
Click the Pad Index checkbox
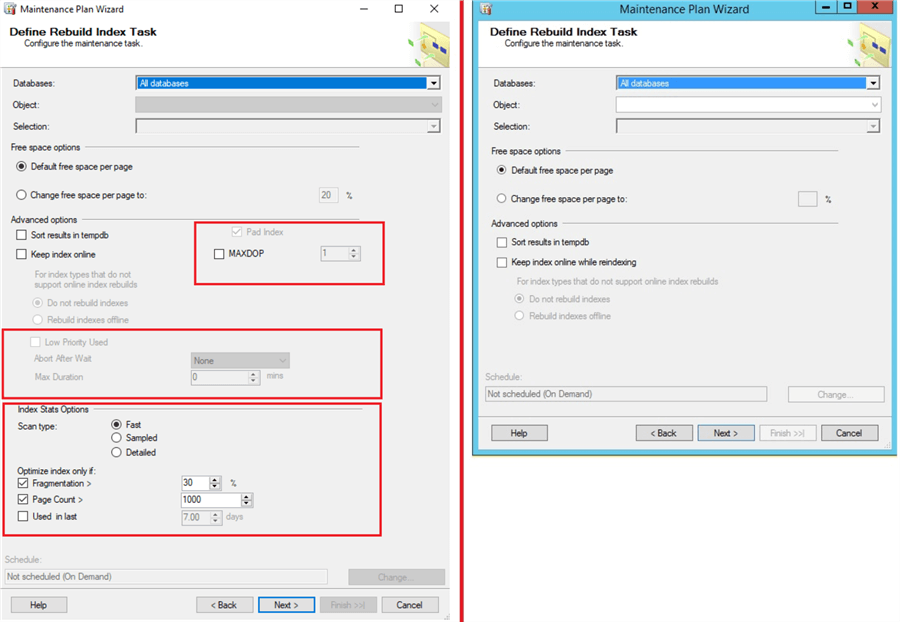tap(236, 232)
